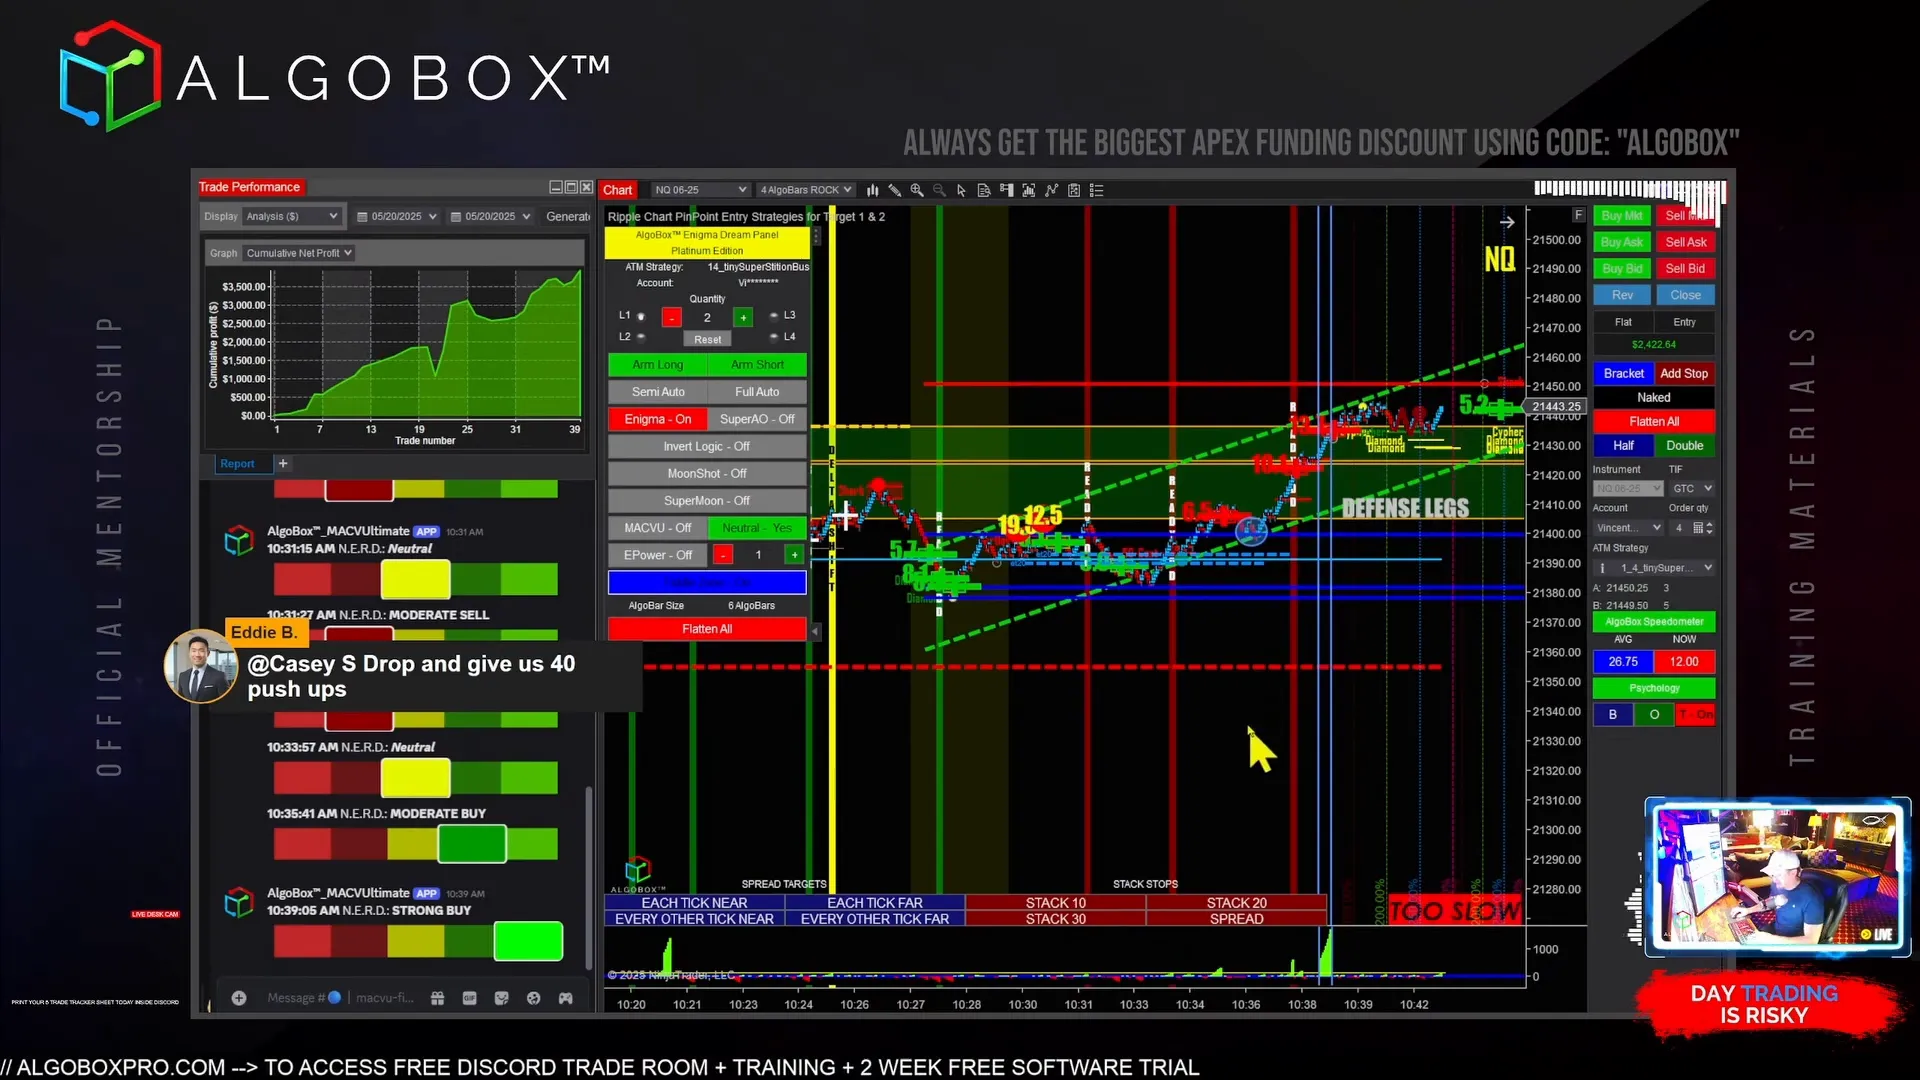
Task: Click the EPower red minus button
Action: pyautogui.click(x=723, y=555)
